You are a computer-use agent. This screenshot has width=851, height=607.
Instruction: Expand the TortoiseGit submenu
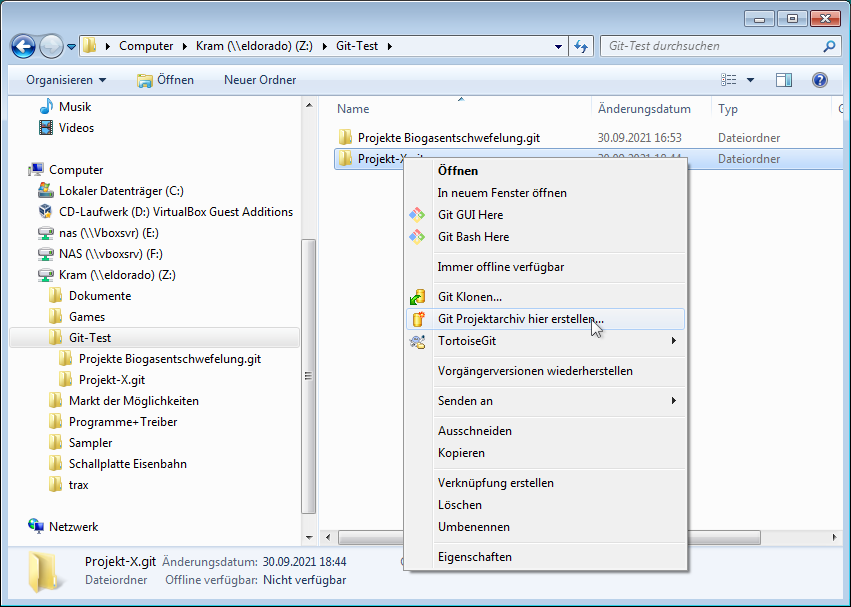pos(545,341)
